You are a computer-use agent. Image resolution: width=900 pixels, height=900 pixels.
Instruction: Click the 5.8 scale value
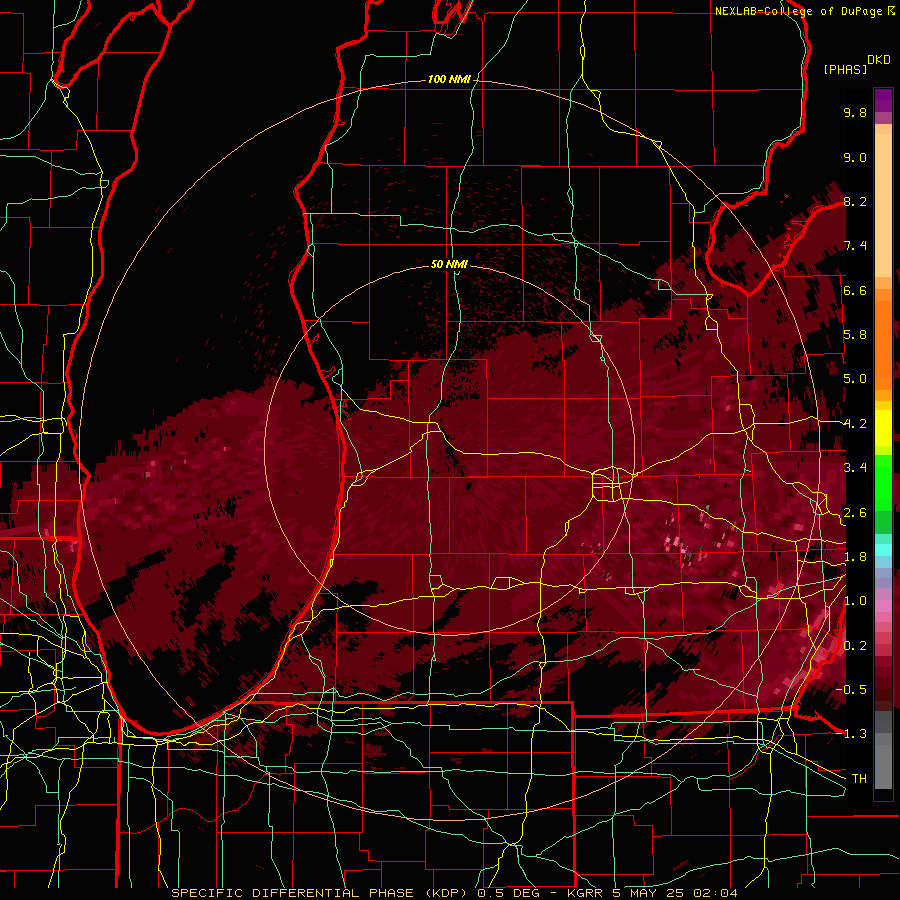[855, 335]
